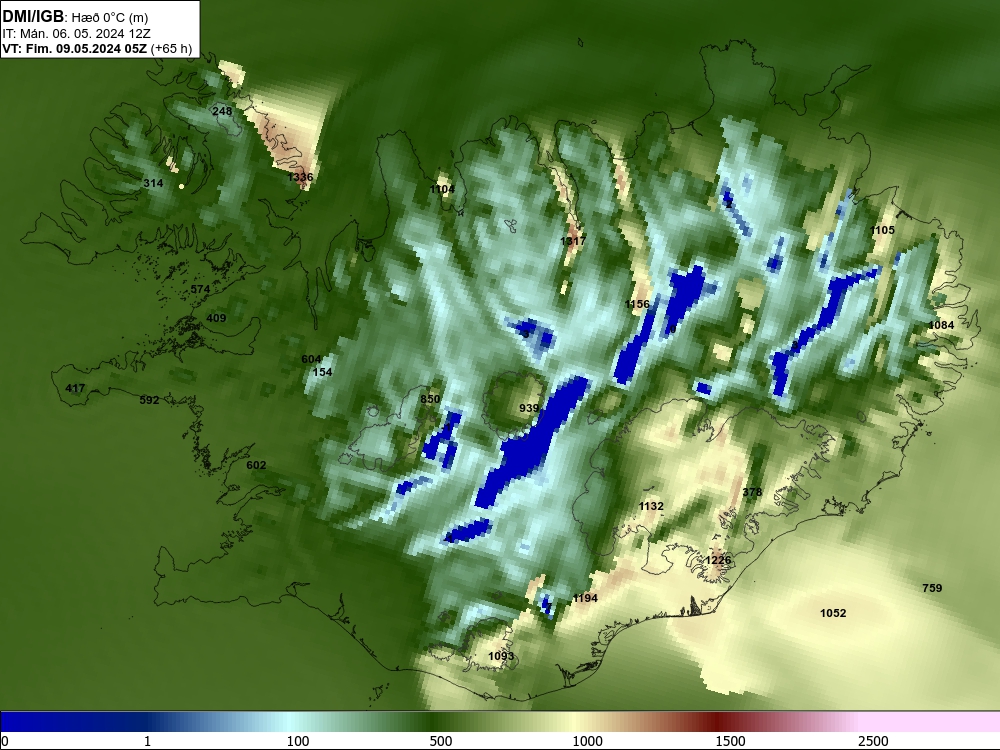Viewport: 1000px width, 750px height.
Task: Click the 409 height value
Action: 216,318
